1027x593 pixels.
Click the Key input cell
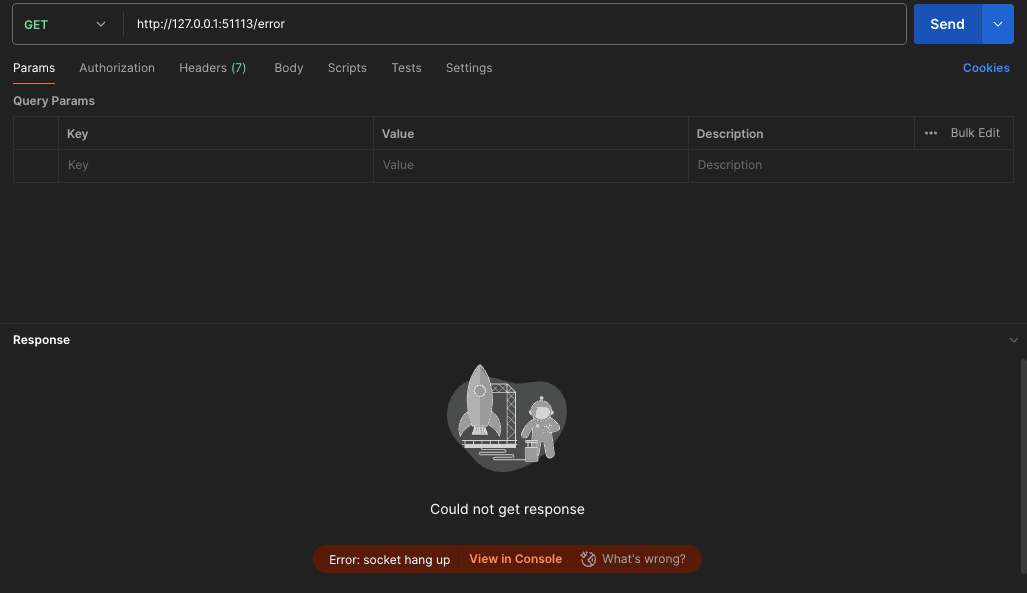(x=216, y=165)
